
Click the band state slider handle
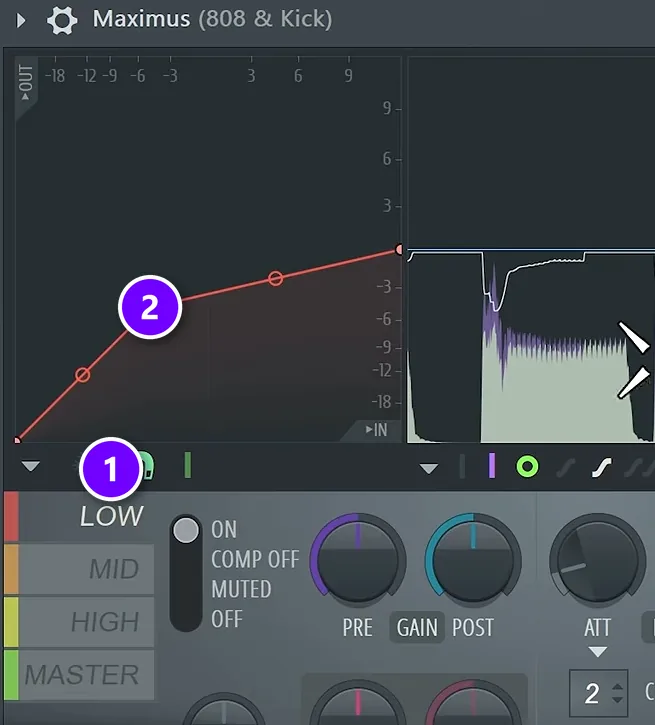point(186,530)
